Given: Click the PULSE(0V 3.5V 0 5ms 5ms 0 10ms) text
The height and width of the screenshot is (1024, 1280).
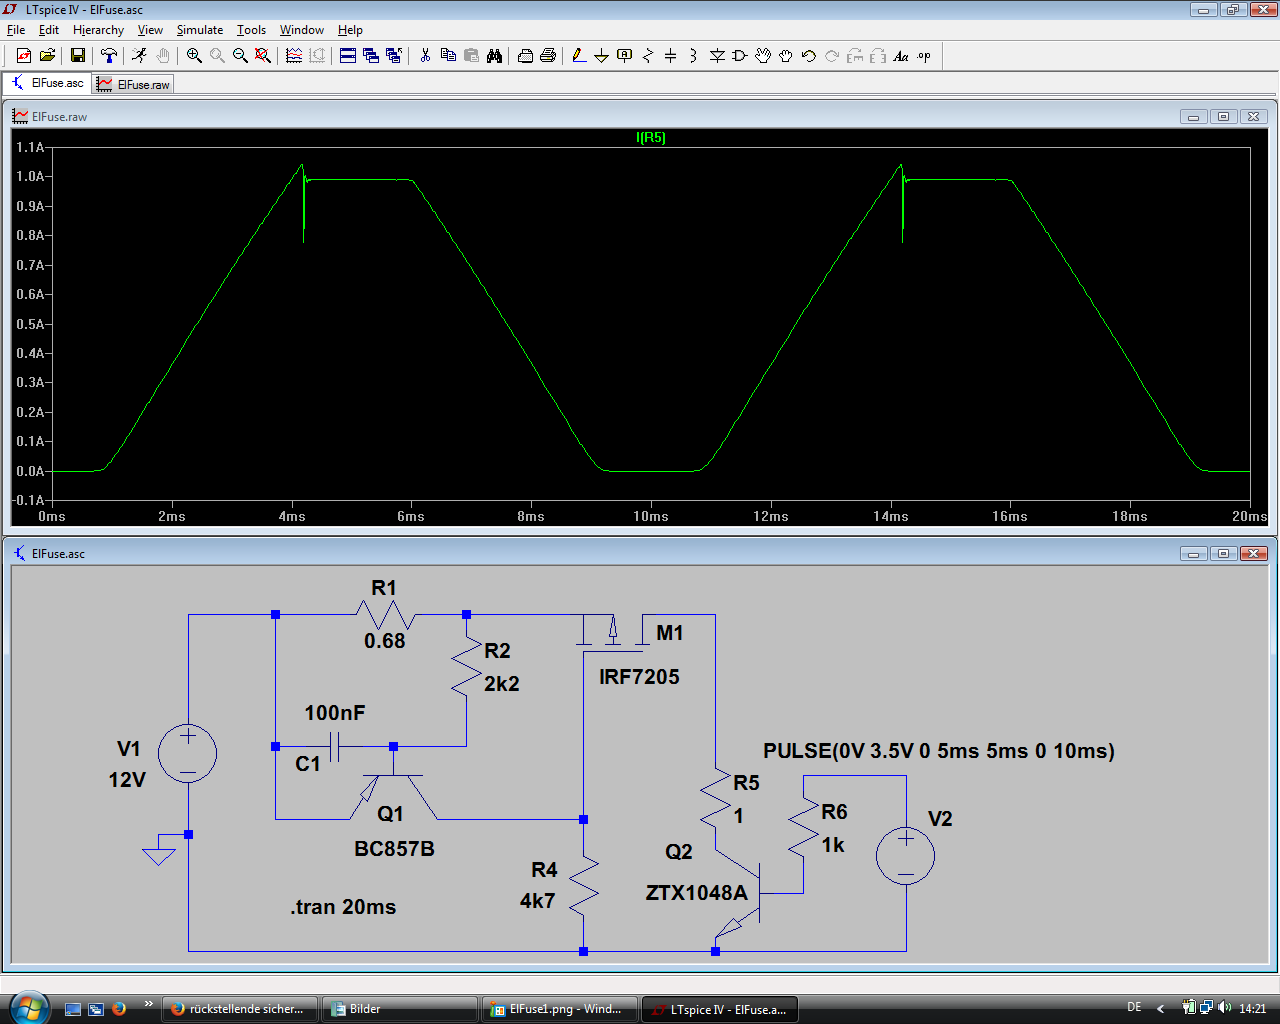Looking at the screenshot, I should coord(939,751).
